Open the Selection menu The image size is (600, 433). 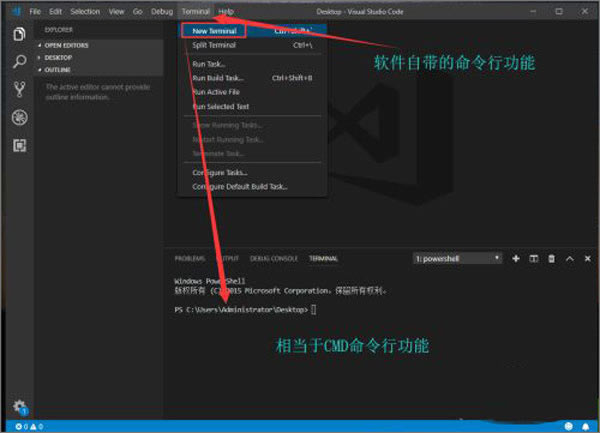tap(85, 12)
